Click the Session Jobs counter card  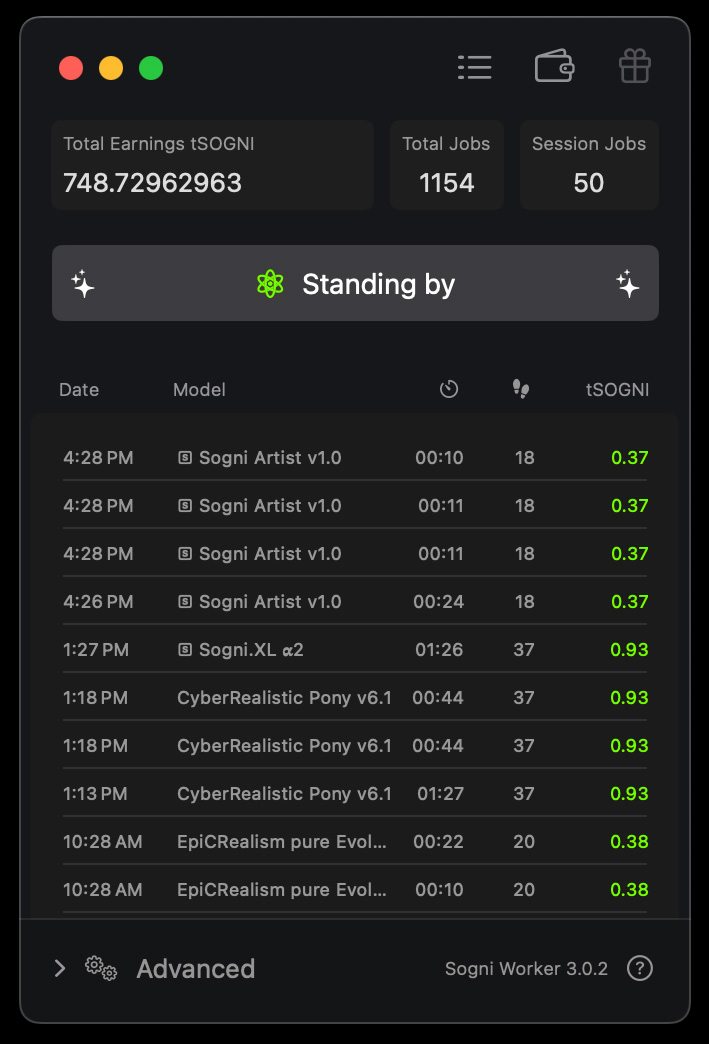click(589, 165)
